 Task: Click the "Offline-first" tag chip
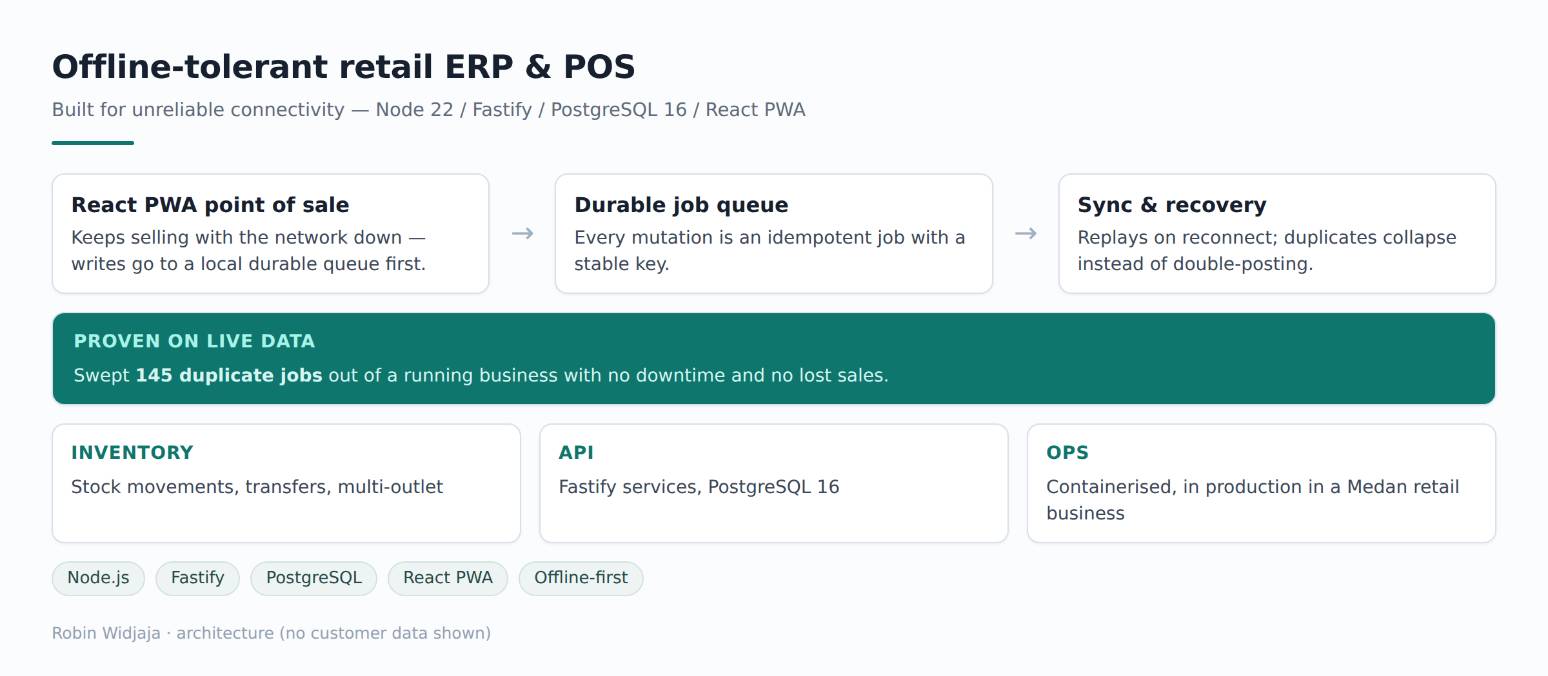(581, 578)
